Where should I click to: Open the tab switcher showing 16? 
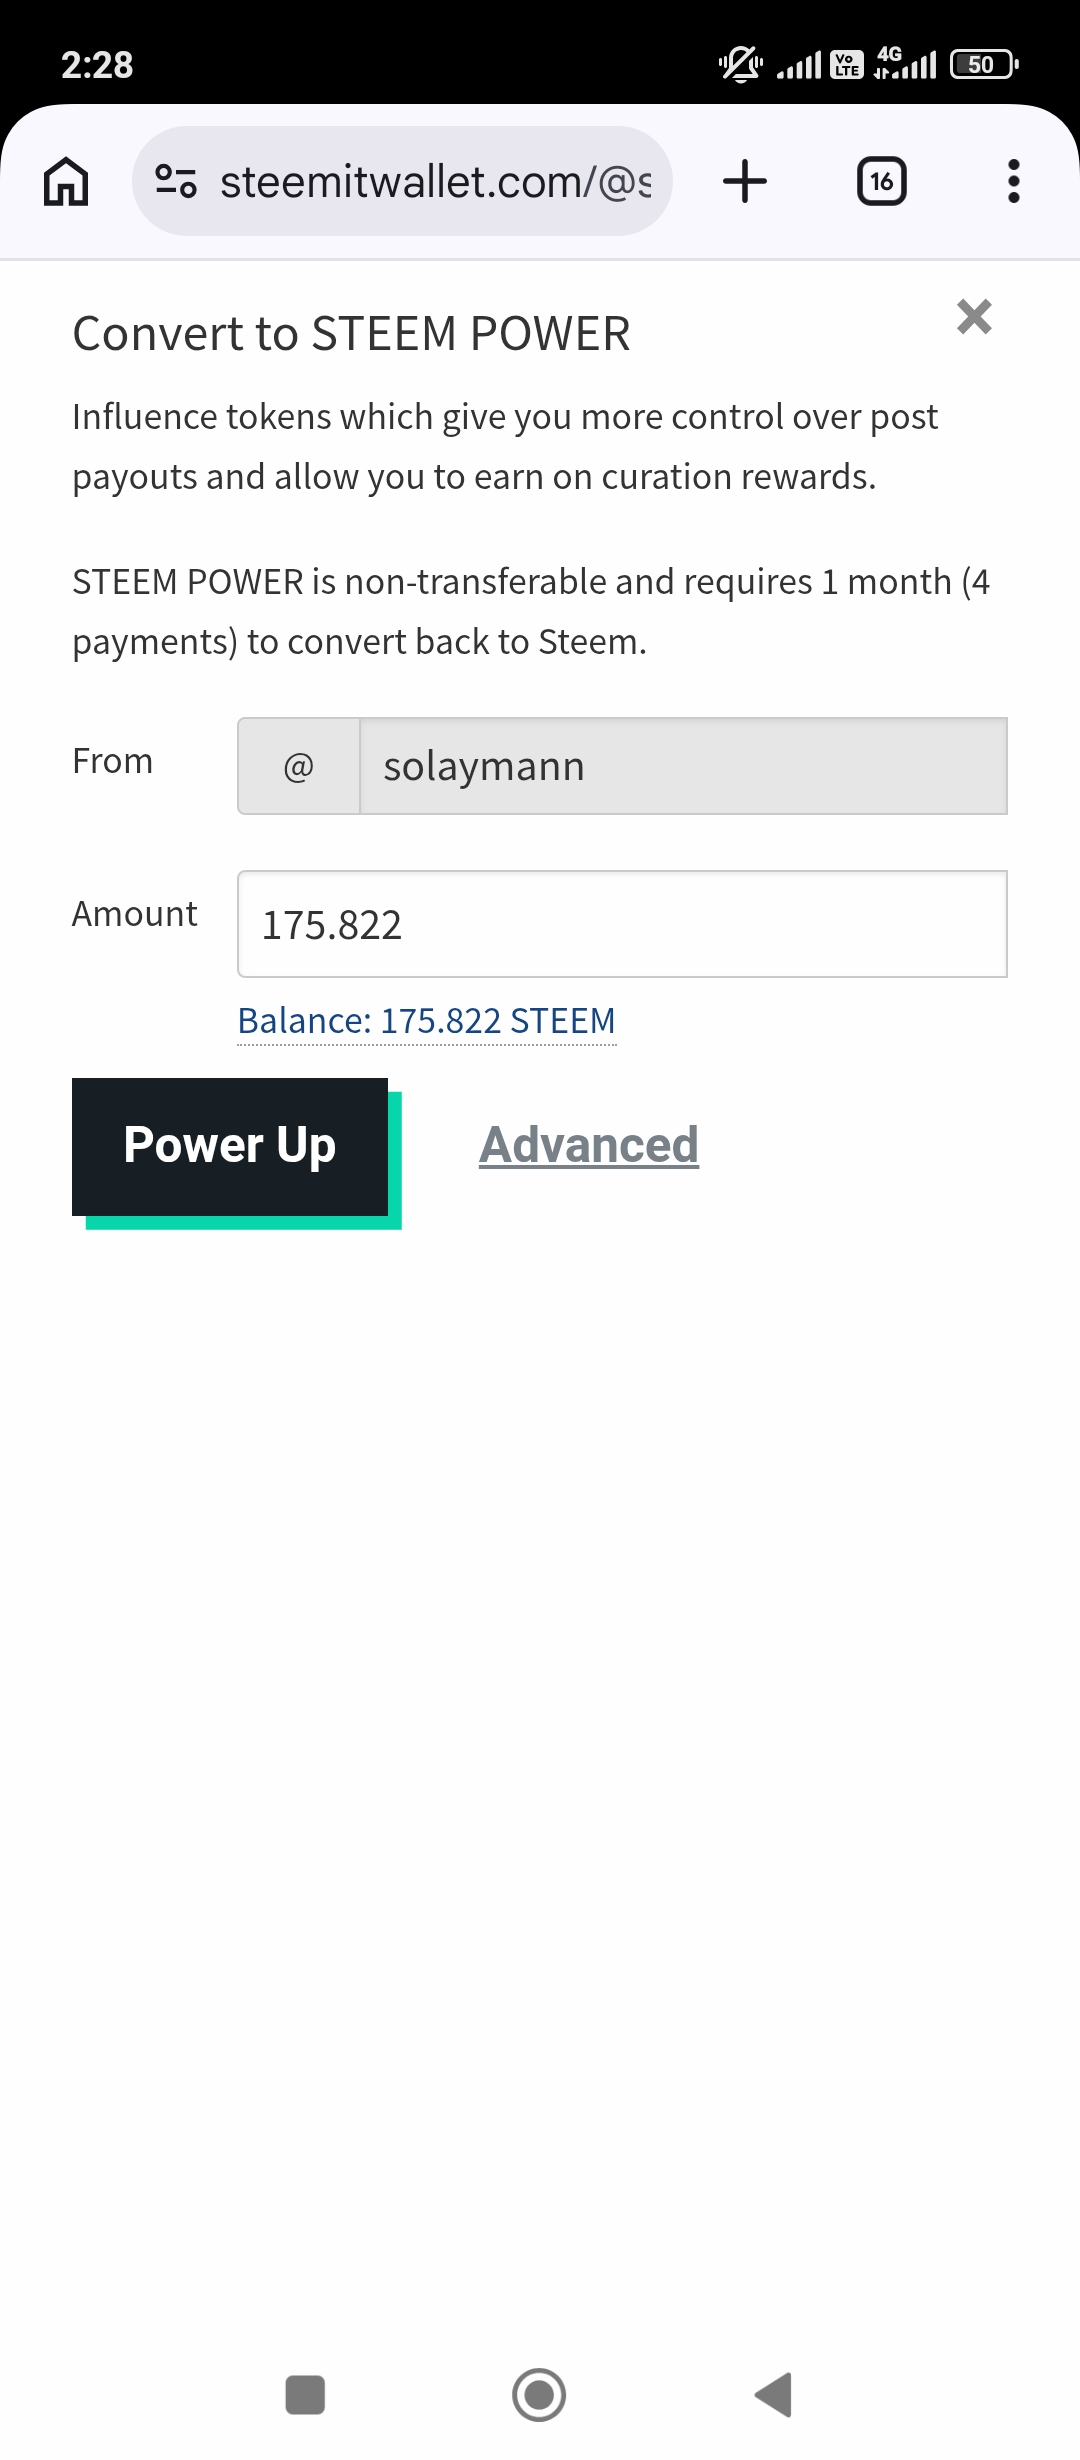[881, 182]
